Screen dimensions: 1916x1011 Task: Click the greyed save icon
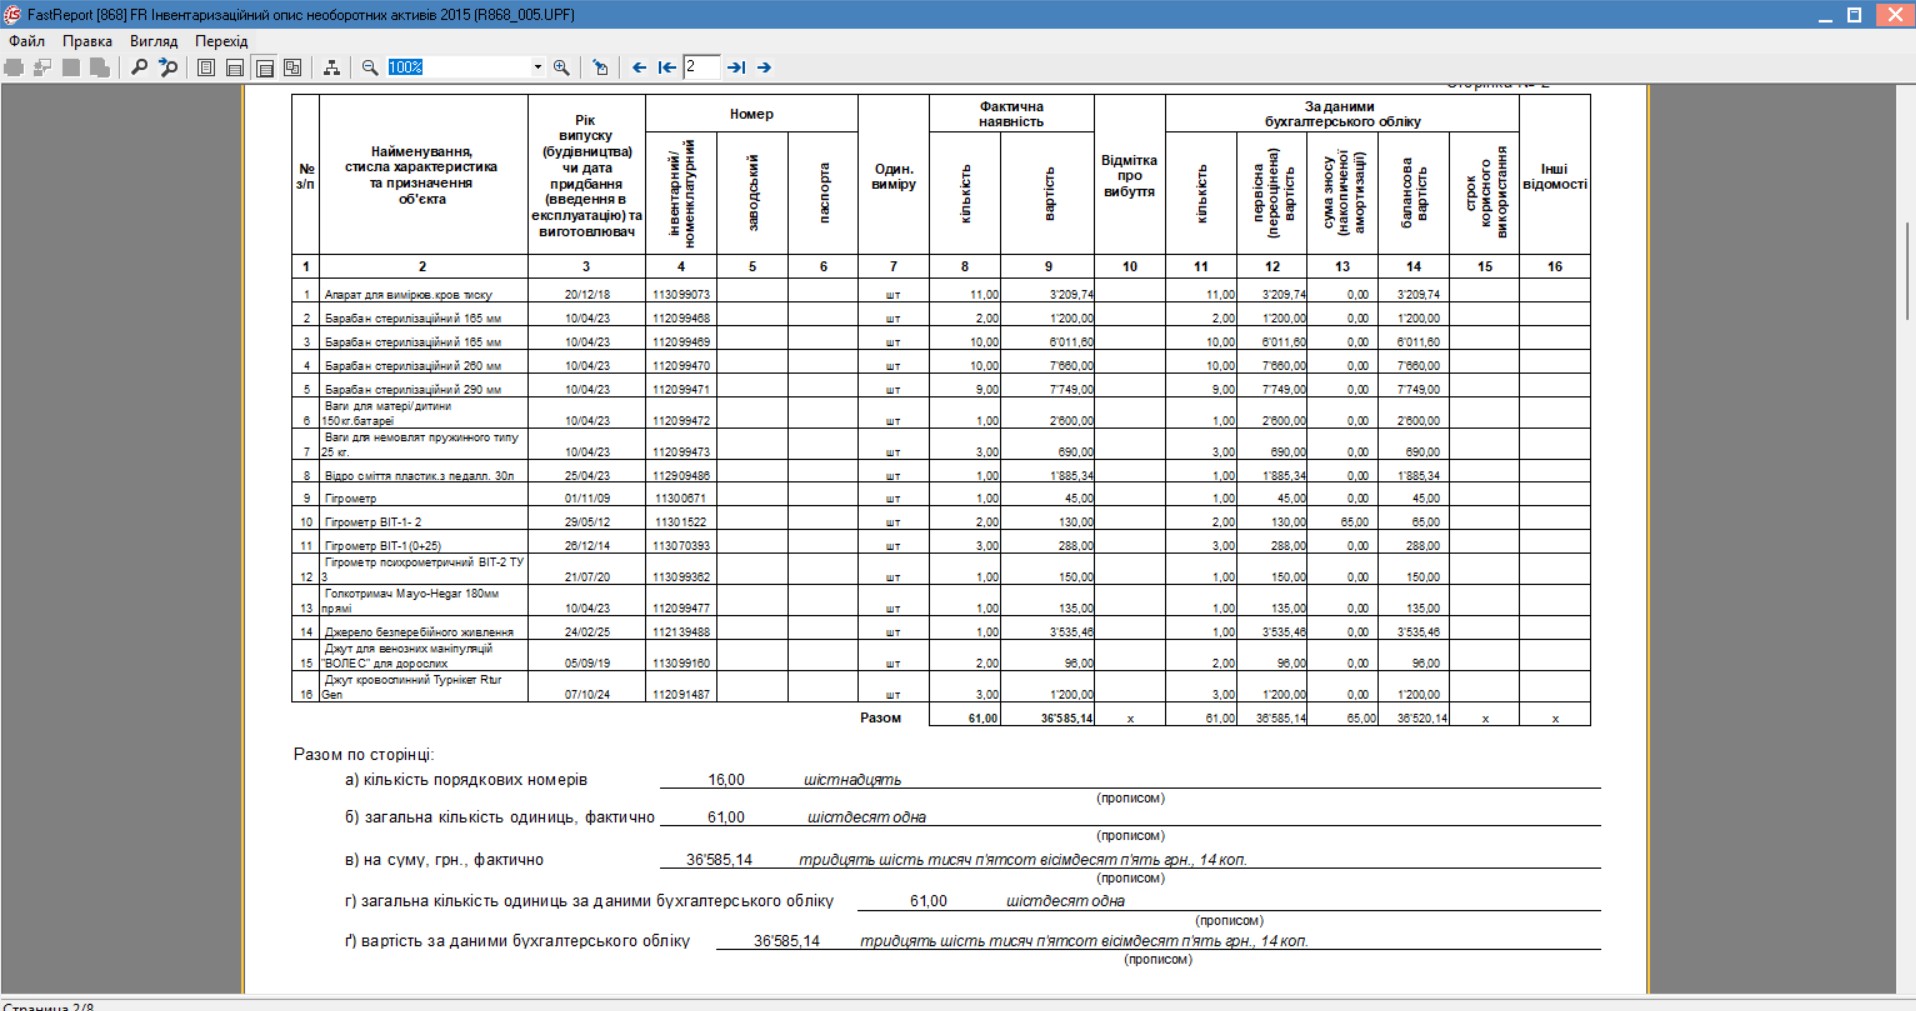click(x=71, y=67)
